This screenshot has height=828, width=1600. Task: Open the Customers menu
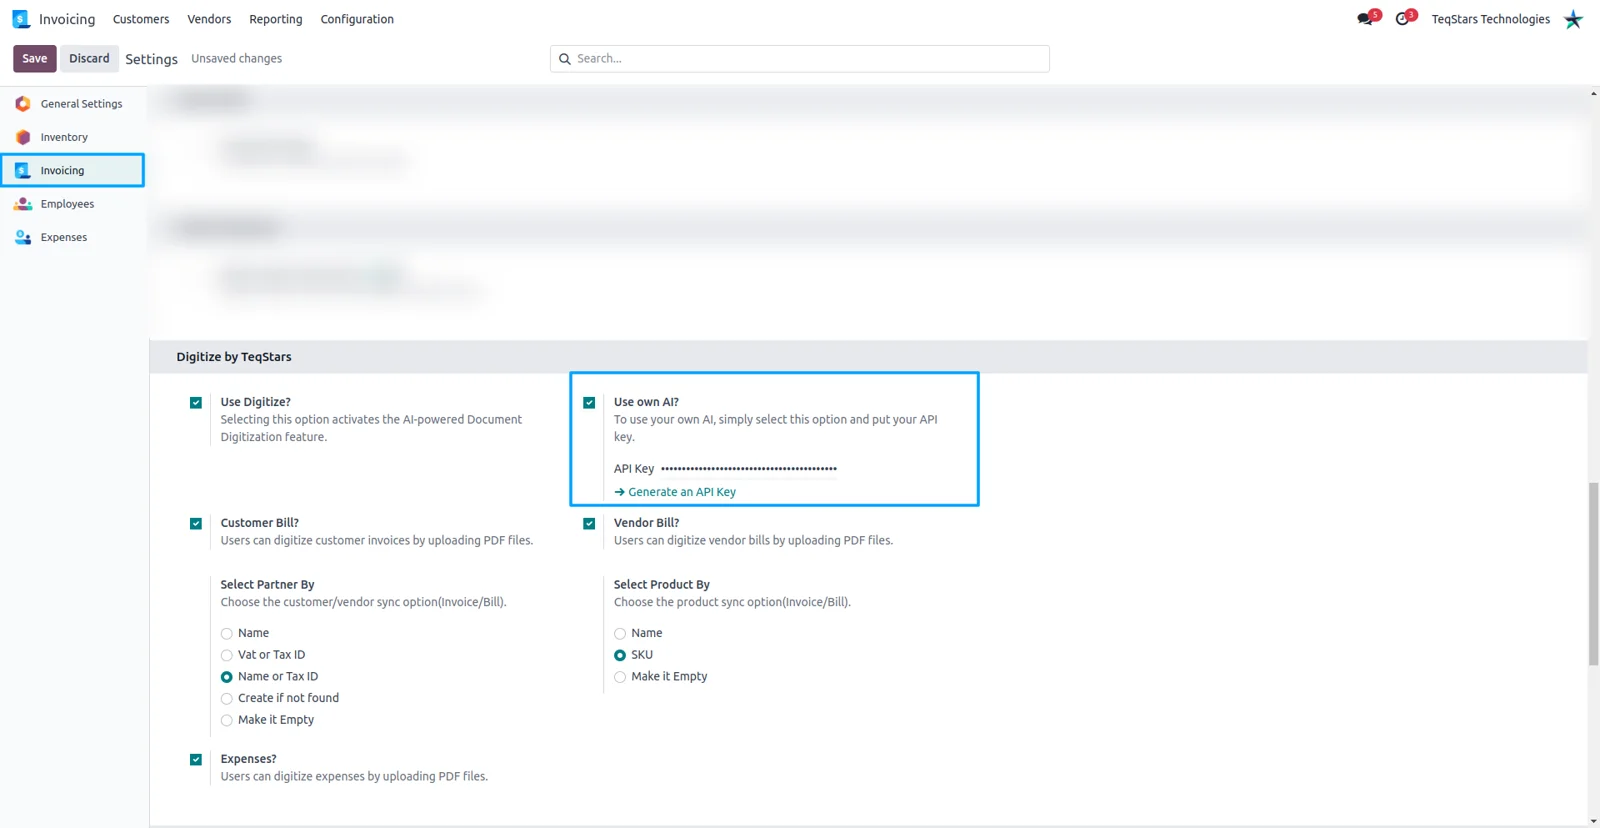141,19
